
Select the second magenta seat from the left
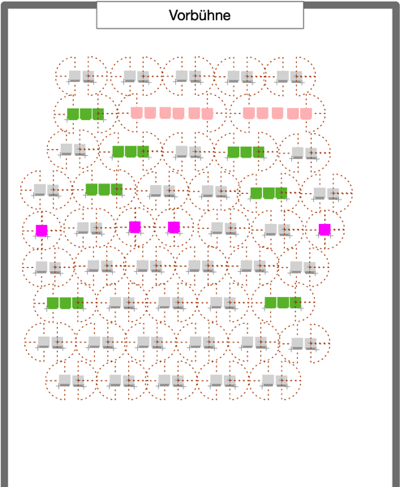pos(135,227)
